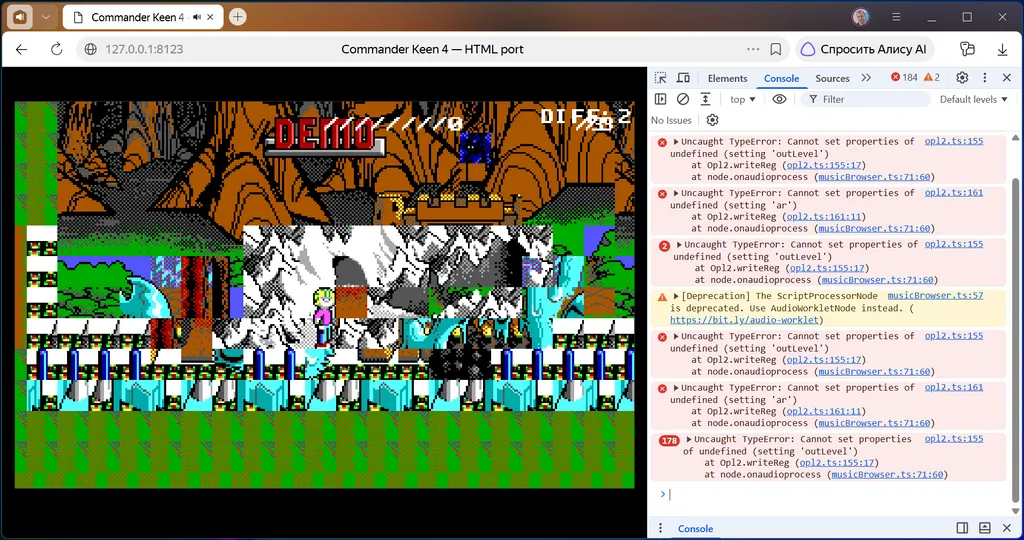Open the translator/chat panel icon
This screenshot has height=540, width=1024.
click(x=967, y=49)
